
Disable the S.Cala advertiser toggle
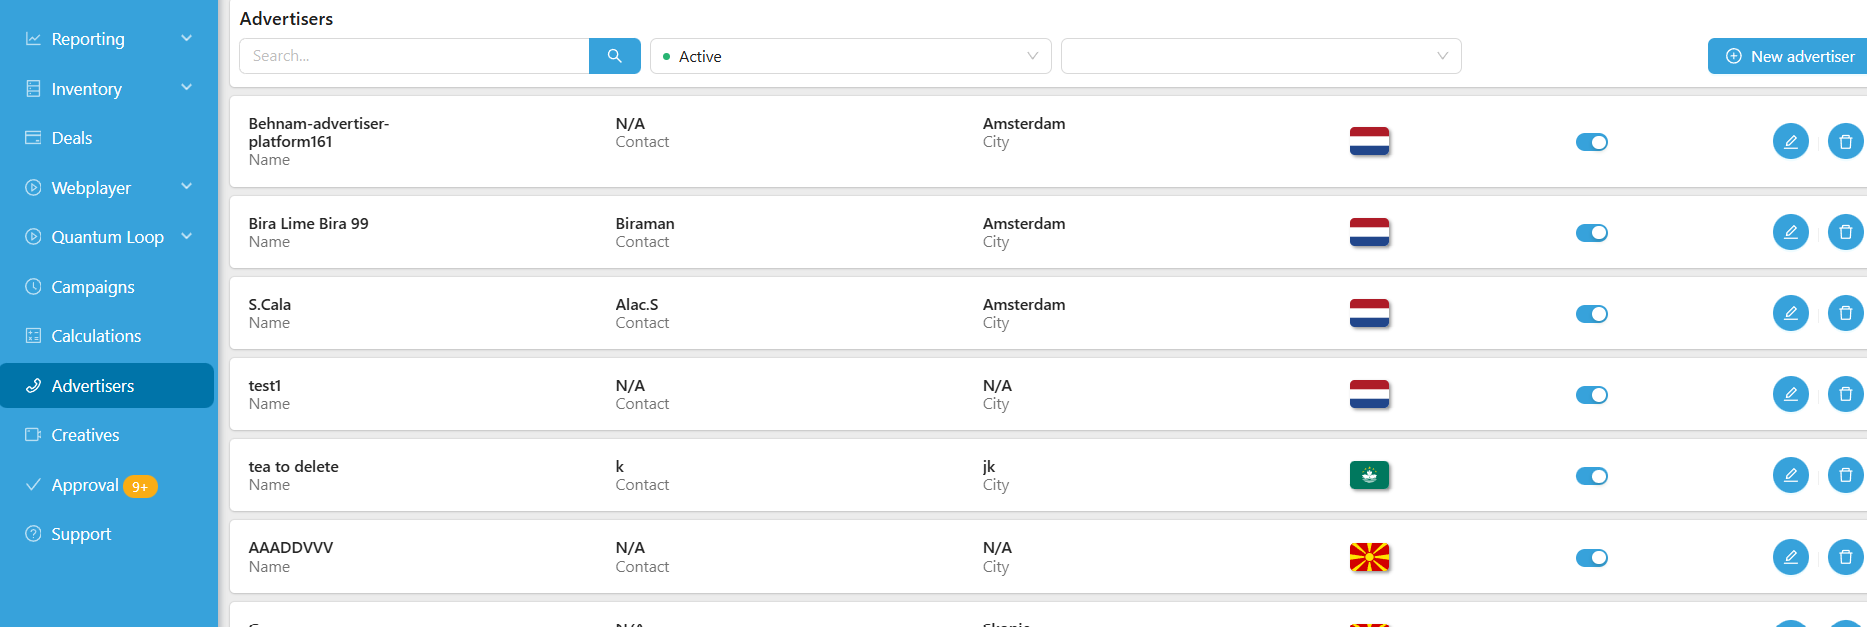(x=1591, y=314)
